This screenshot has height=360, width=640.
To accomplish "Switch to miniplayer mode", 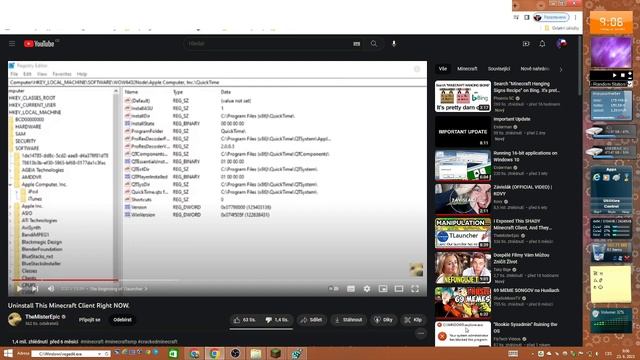I will [x=383, y=289].
